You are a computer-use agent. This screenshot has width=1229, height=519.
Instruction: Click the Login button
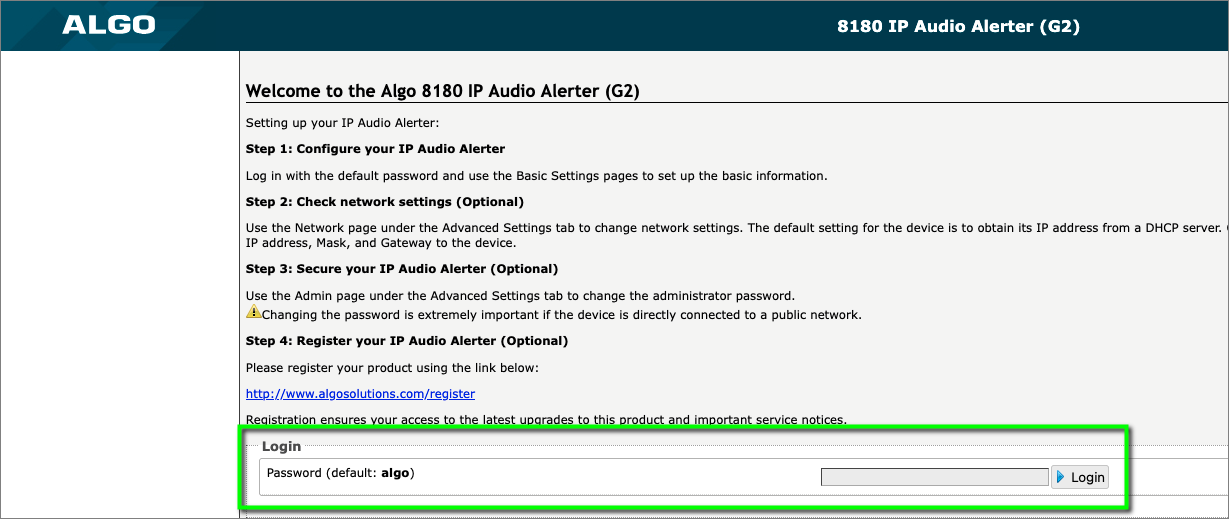click(1080, 477)
